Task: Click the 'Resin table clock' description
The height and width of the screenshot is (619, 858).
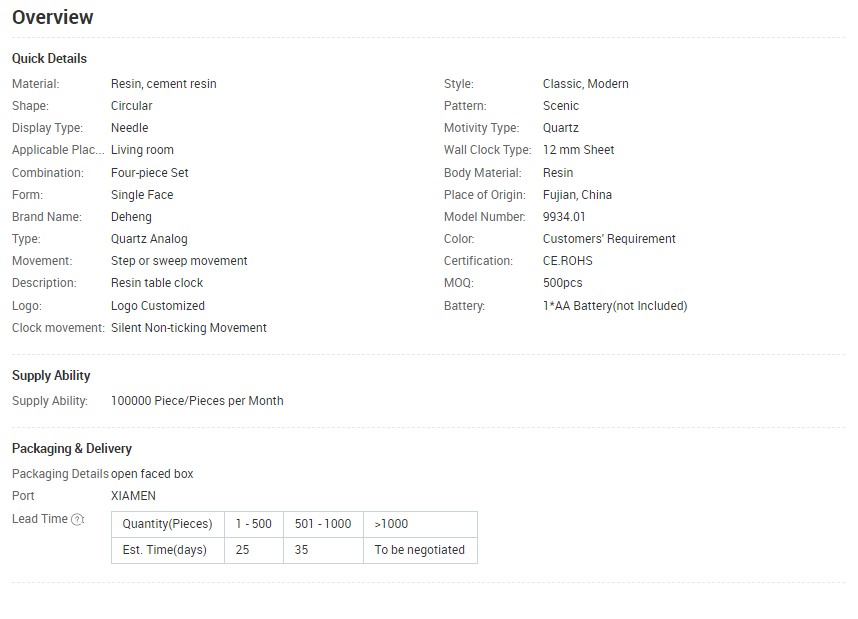Action: [x=156, y=283]
